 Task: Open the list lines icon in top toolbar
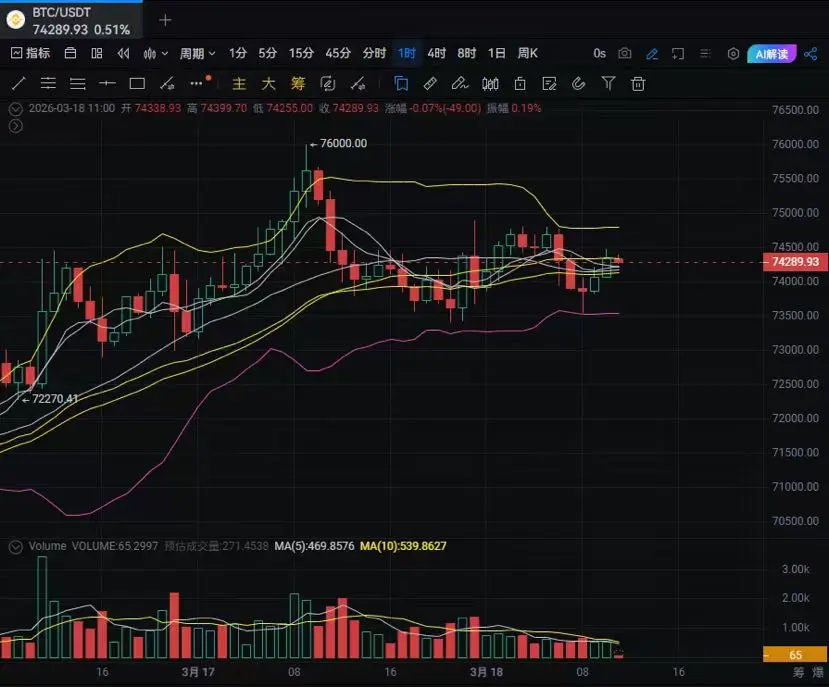(705, 53)
